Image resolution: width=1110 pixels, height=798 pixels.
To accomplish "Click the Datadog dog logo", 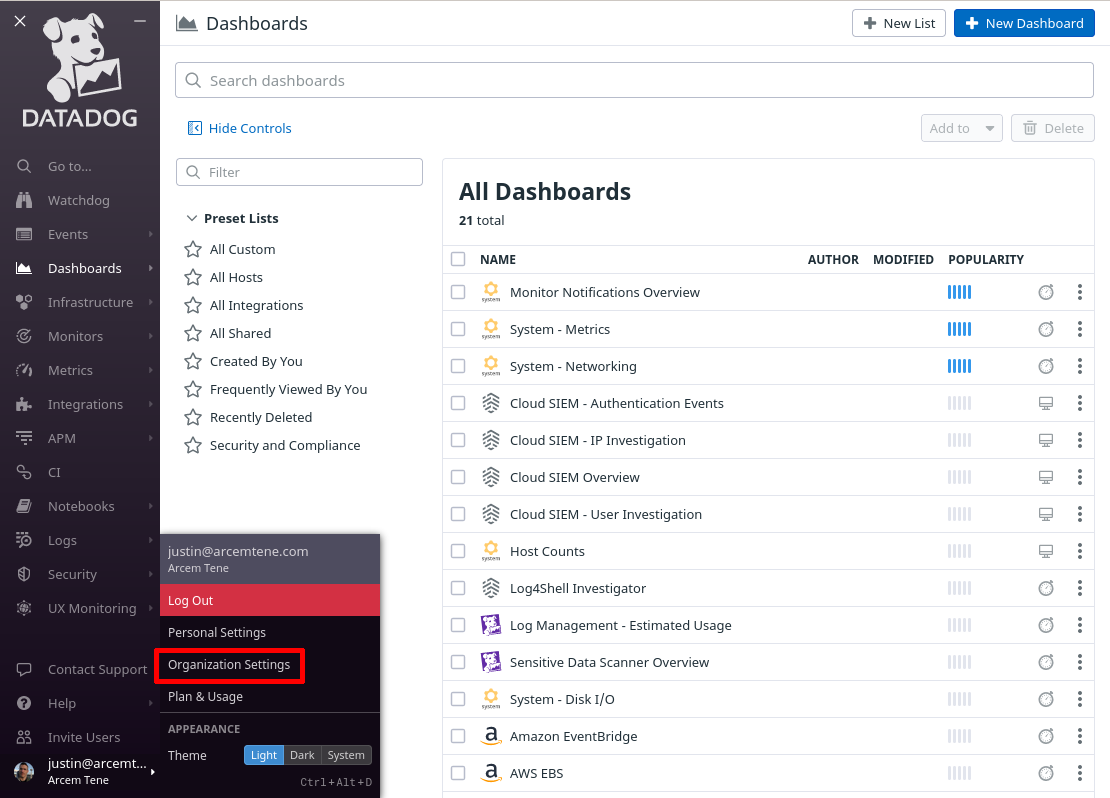I will (80, 58).
